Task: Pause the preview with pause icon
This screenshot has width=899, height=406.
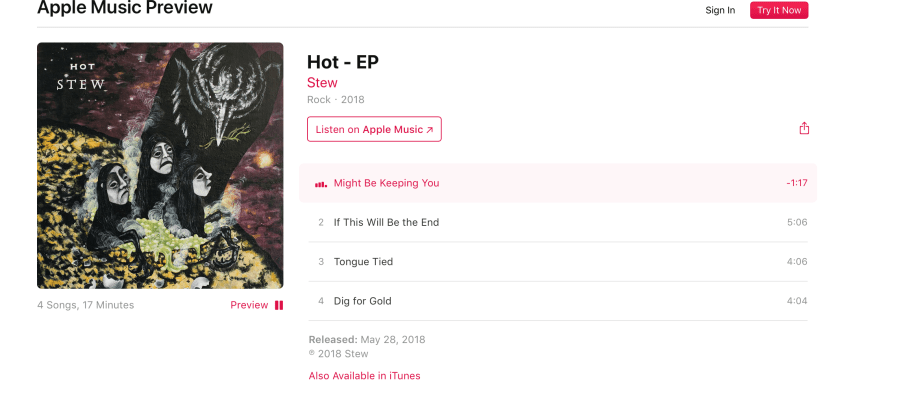Action: pyautogui.click(x=279, y=305)
